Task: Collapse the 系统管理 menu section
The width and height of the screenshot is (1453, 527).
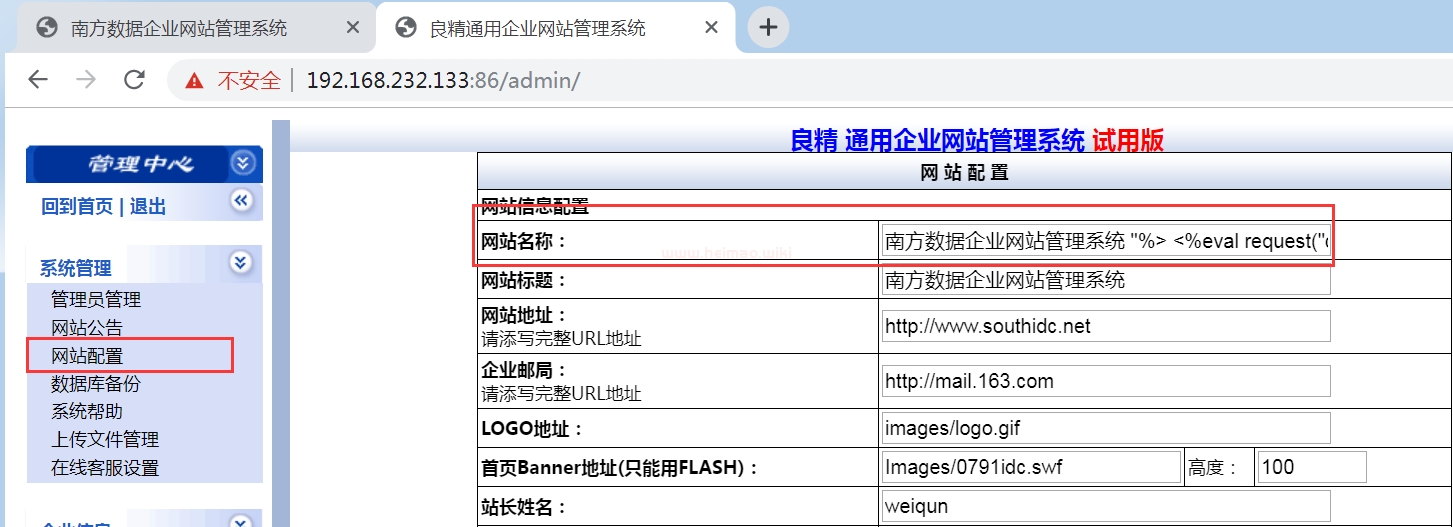Action: (240, 263)
